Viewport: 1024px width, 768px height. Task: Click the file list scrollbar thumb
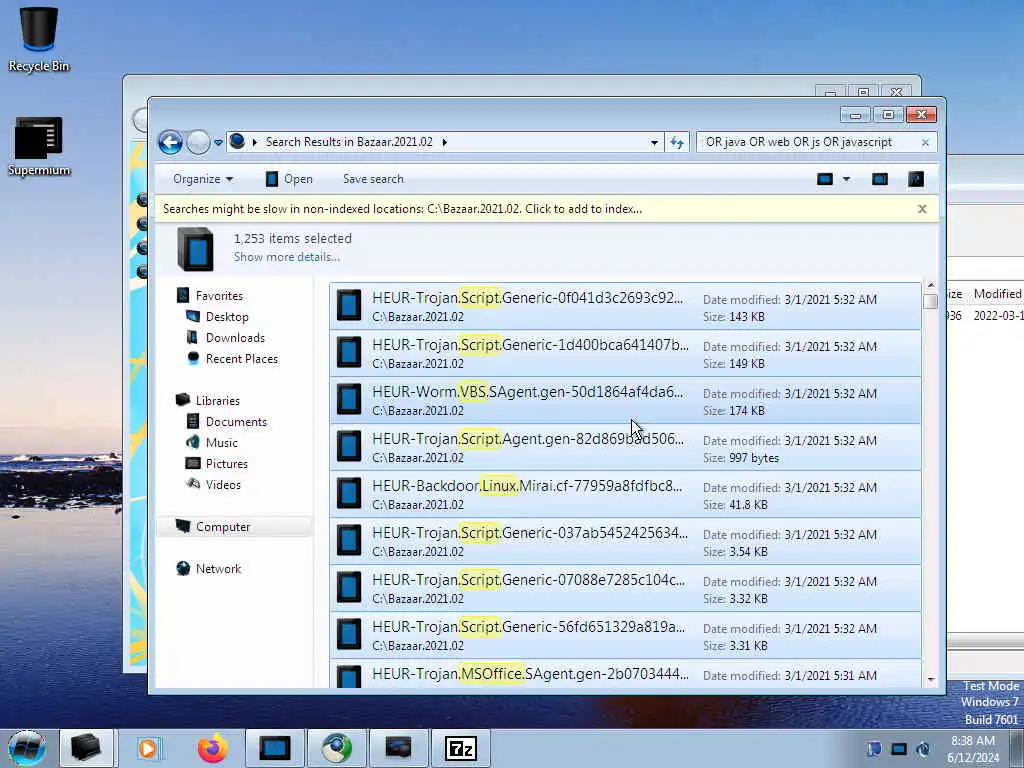tap(931, 301)
